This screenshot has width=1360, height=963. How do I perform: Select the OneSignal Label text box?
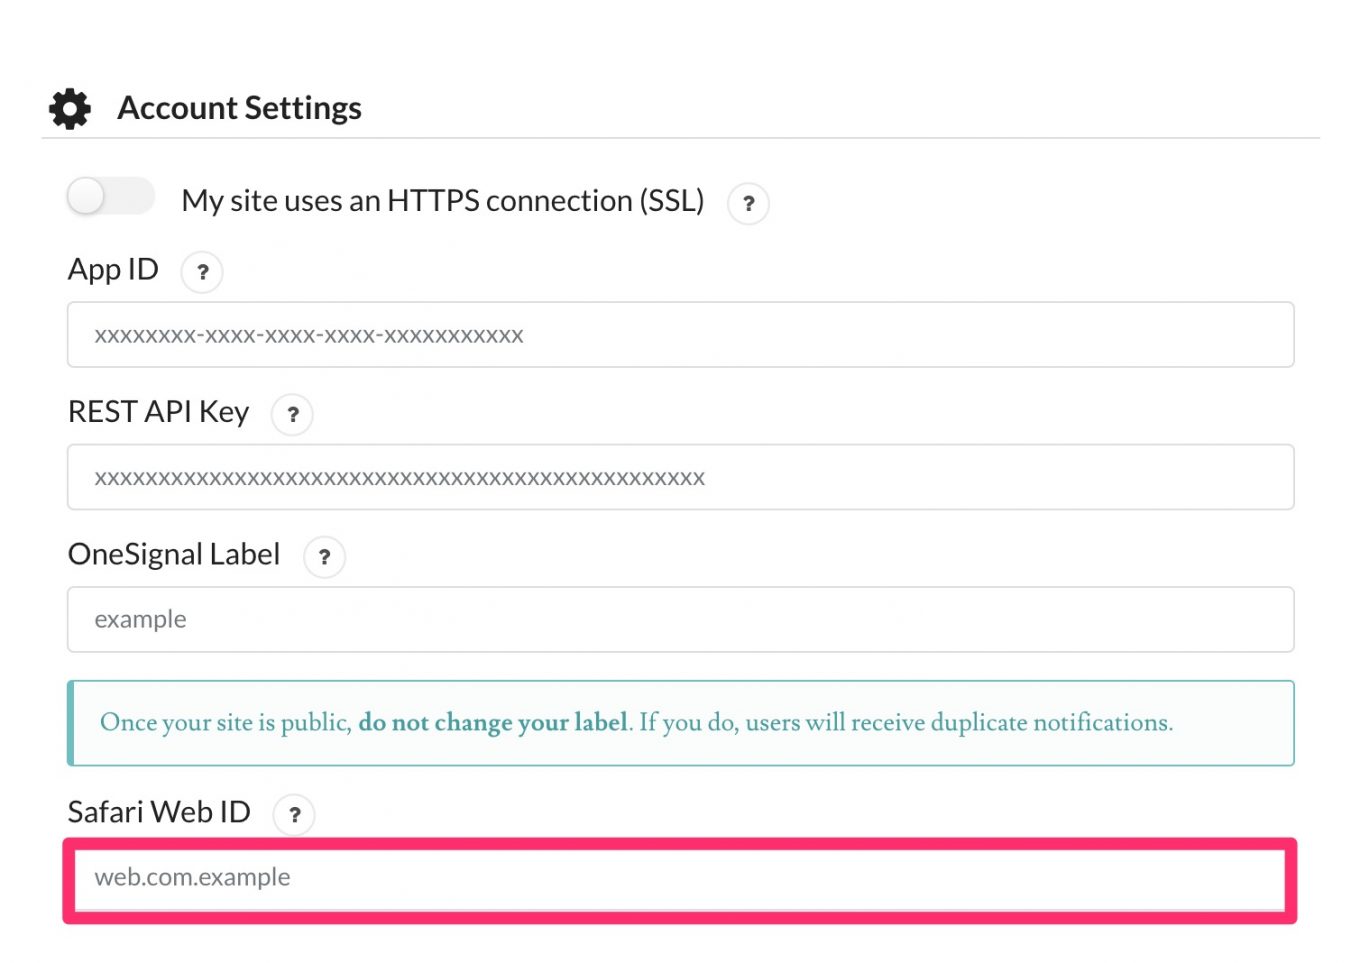680,620
